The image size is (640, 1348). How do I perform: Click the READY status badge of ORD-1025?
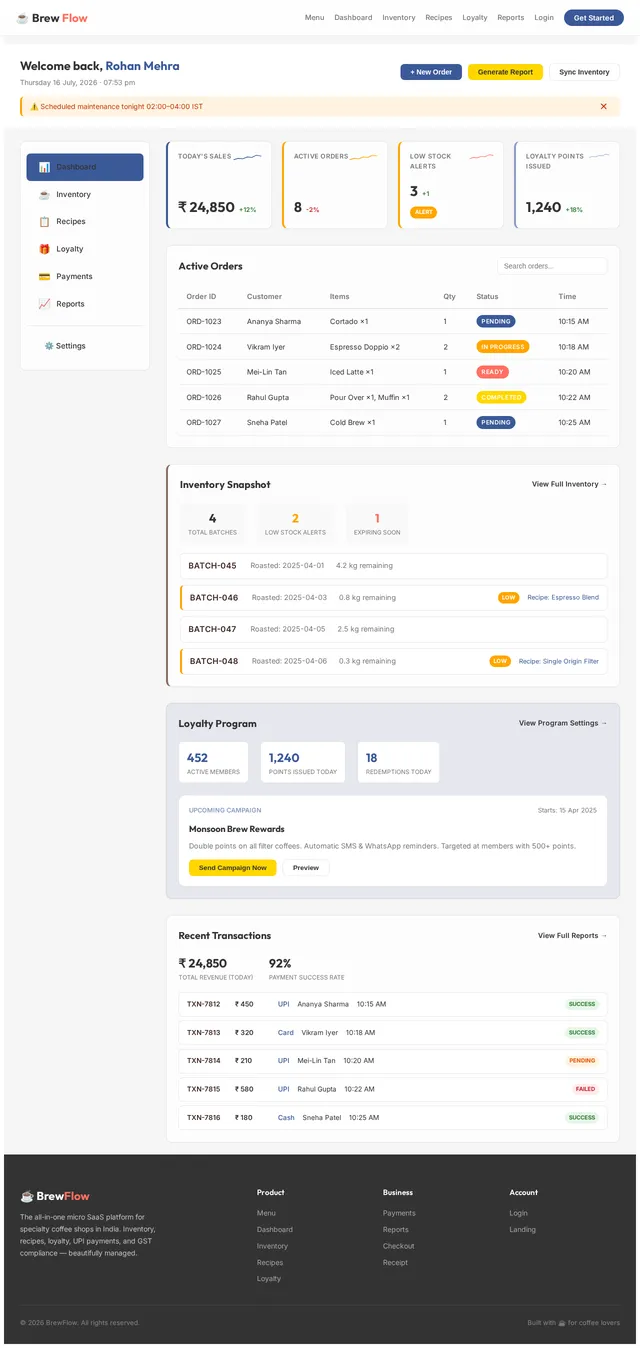pyautogui.click(x=493, y=372)
